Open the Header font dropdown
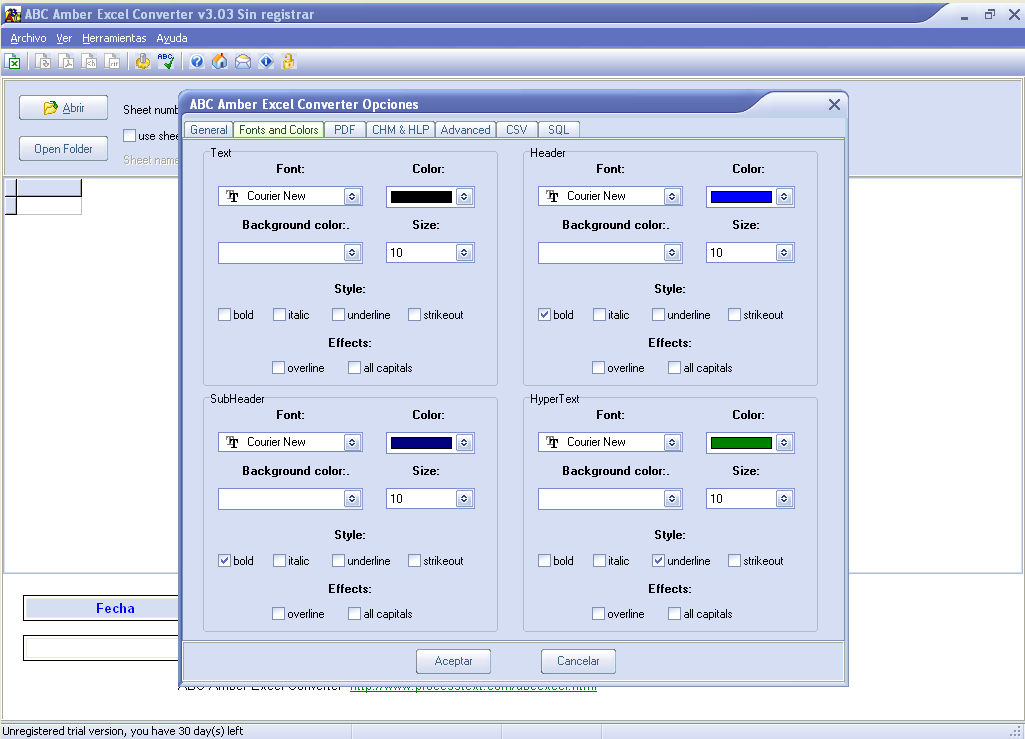The width and height of the screenshot is (1025, 739). (672, 196)
